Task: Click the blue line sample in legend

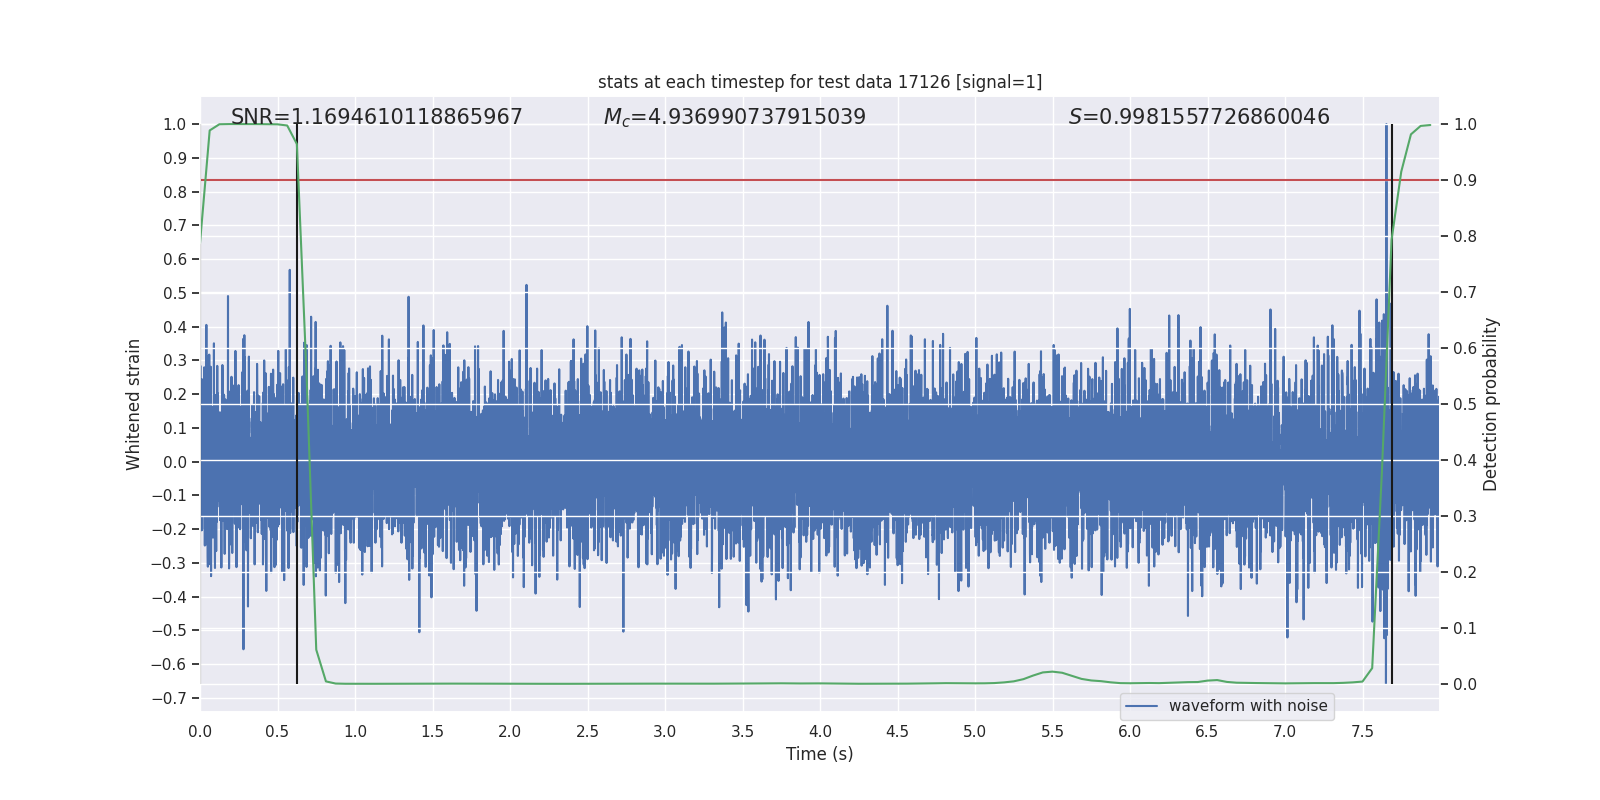Action: coord(1141,706)
